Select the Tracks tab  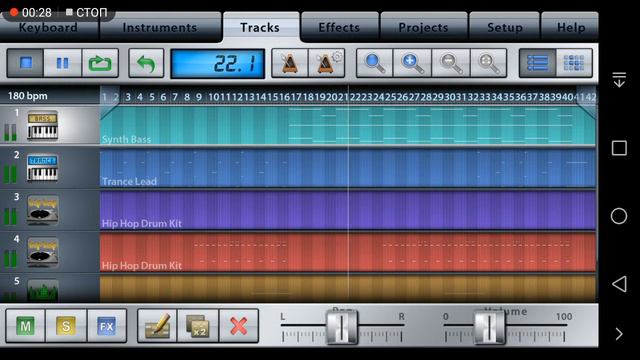(260, 27)
